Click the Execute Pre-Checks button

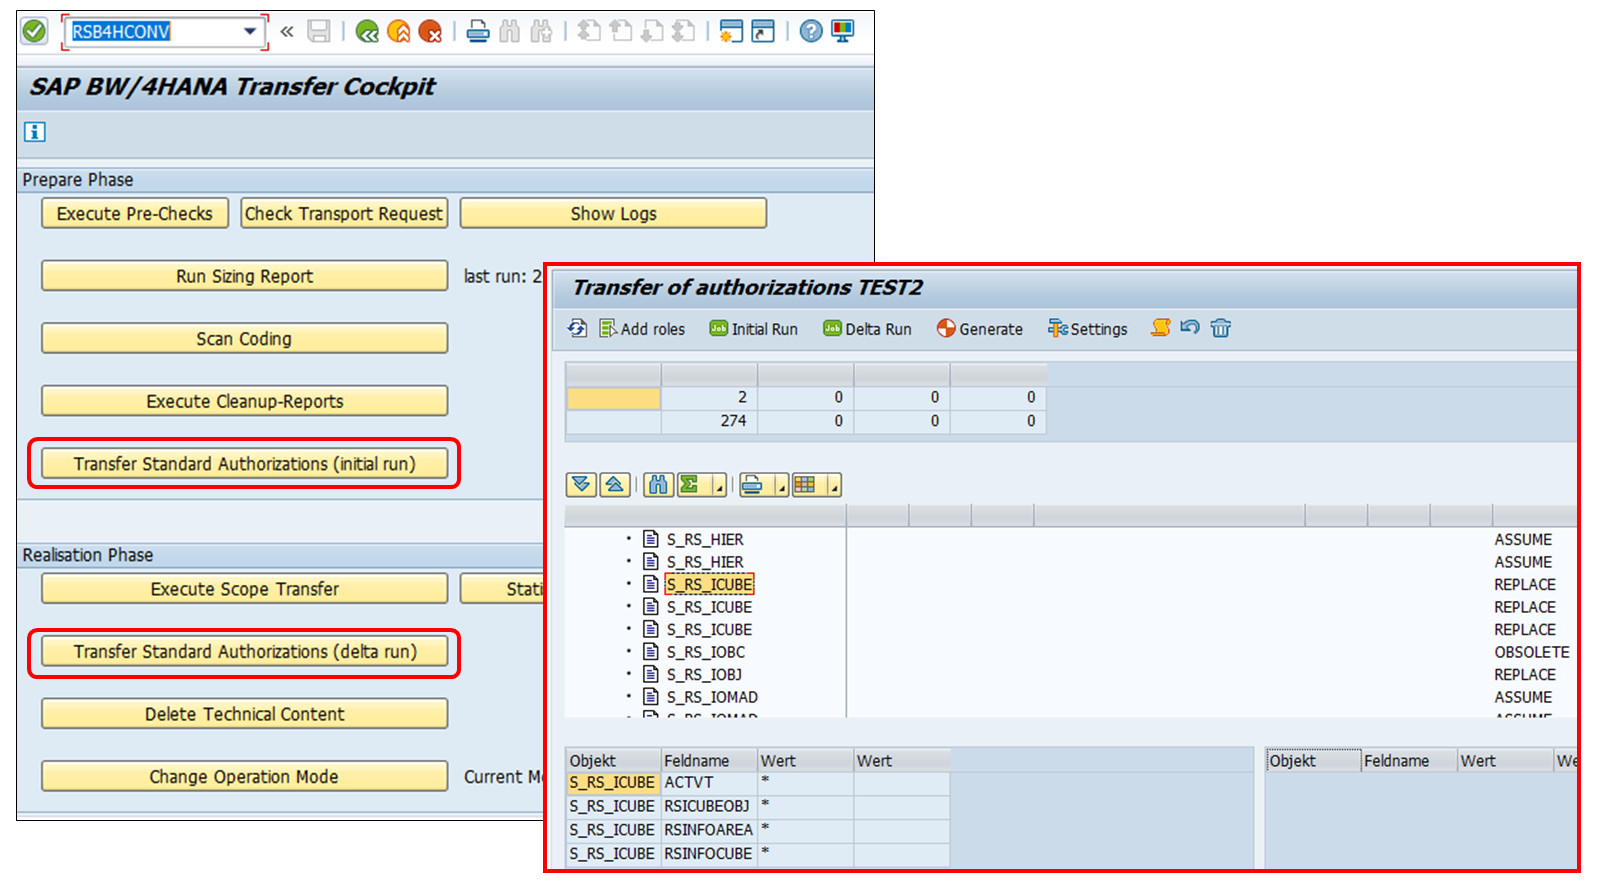tap(135, 213)
